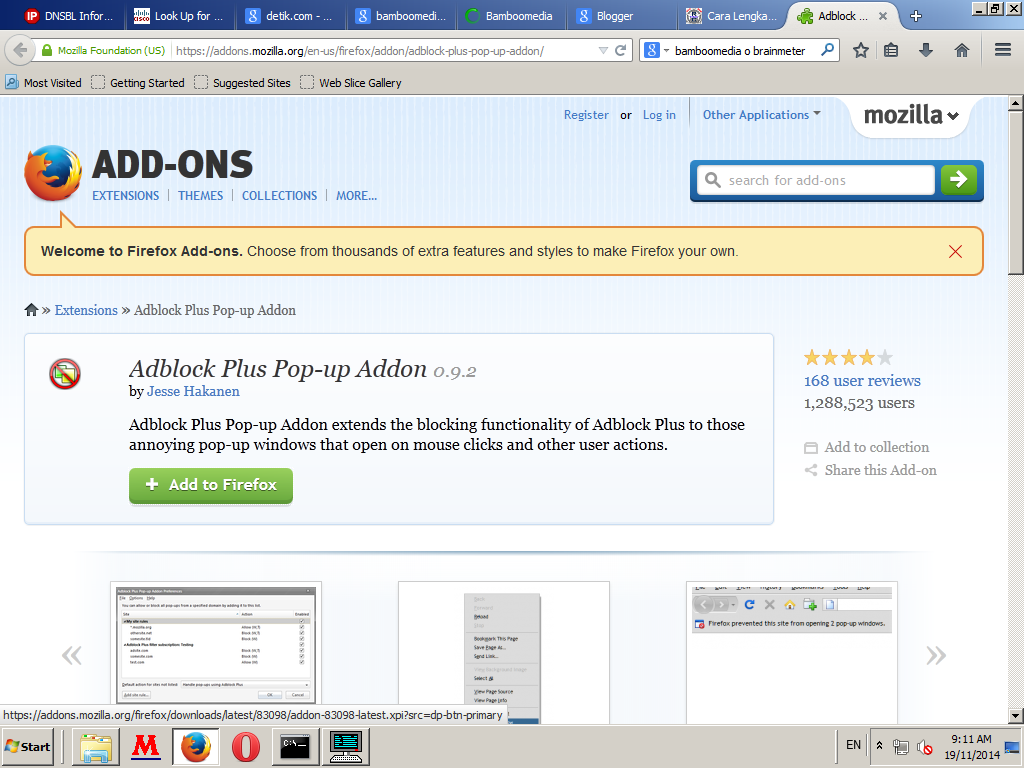Viewport: 1024px width, 768px height.
Task: Open the preferences window screenshot thumbnail
Action: (216, 643)
